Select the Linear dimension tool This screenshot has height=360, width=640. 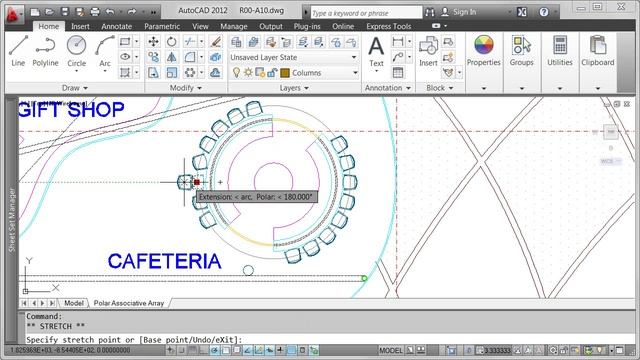[398, 42]
